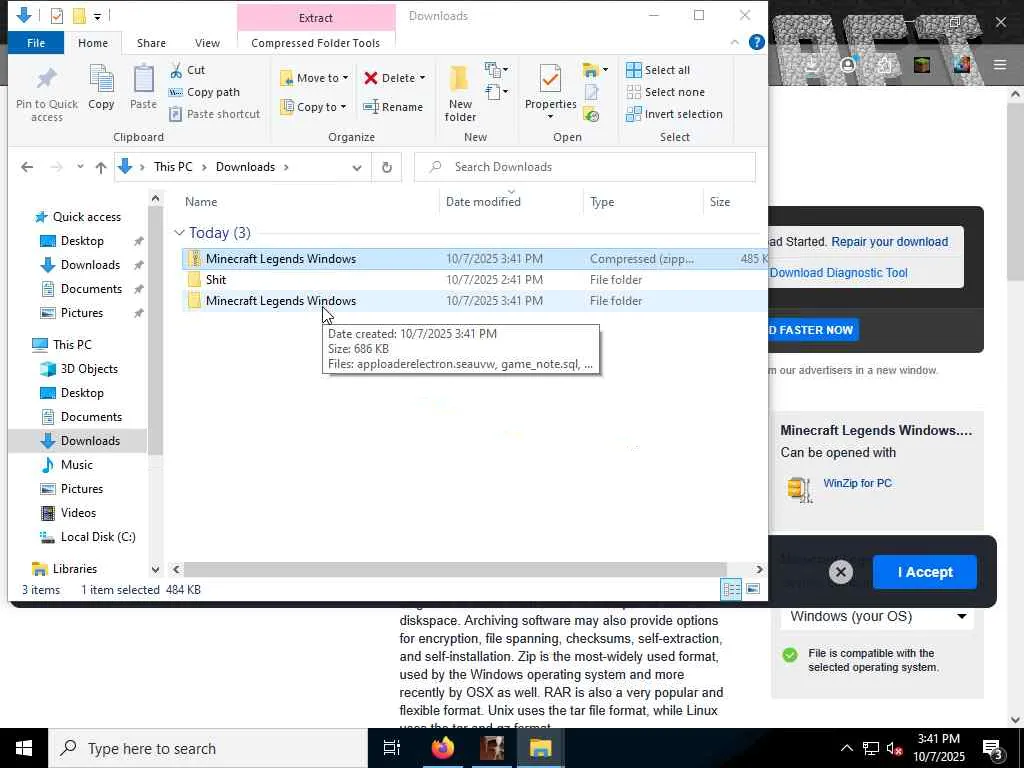Switch to the Share ribbon tab
Screen dimensions: 1024x768
click(151, 43)
